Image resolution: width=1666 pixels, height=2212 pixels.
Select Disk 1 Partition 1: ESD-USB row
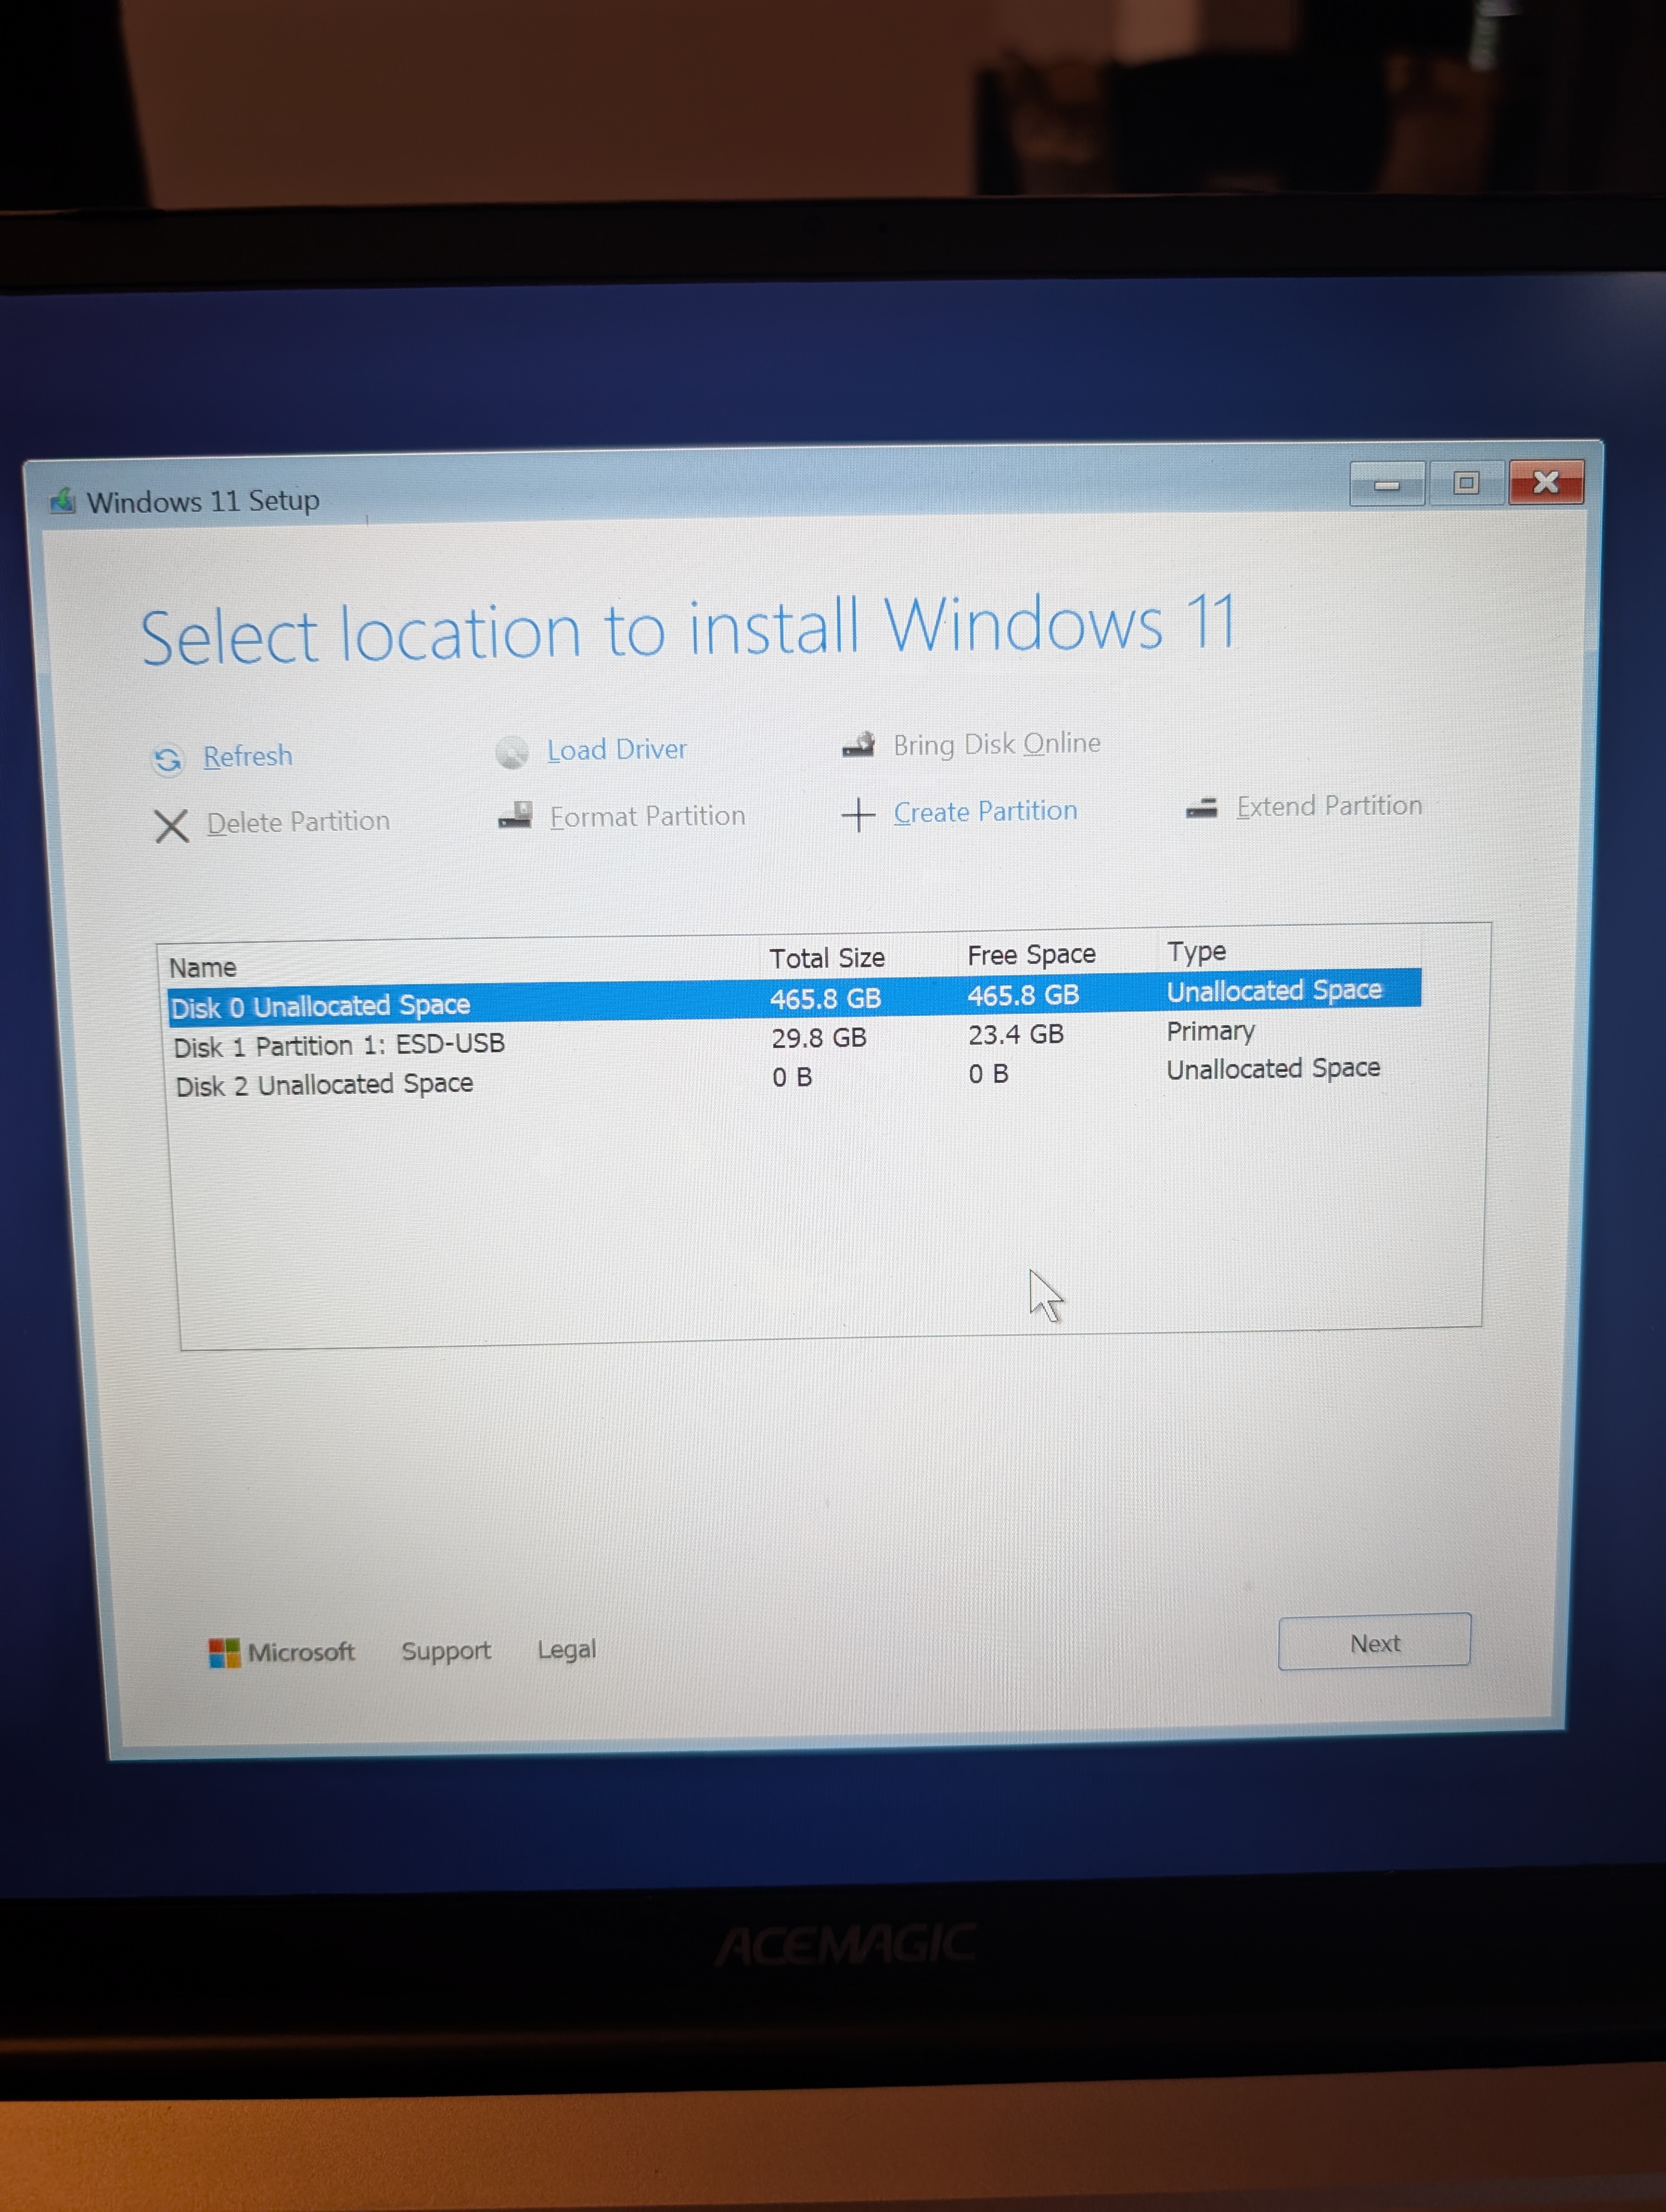click(797, 1038)
